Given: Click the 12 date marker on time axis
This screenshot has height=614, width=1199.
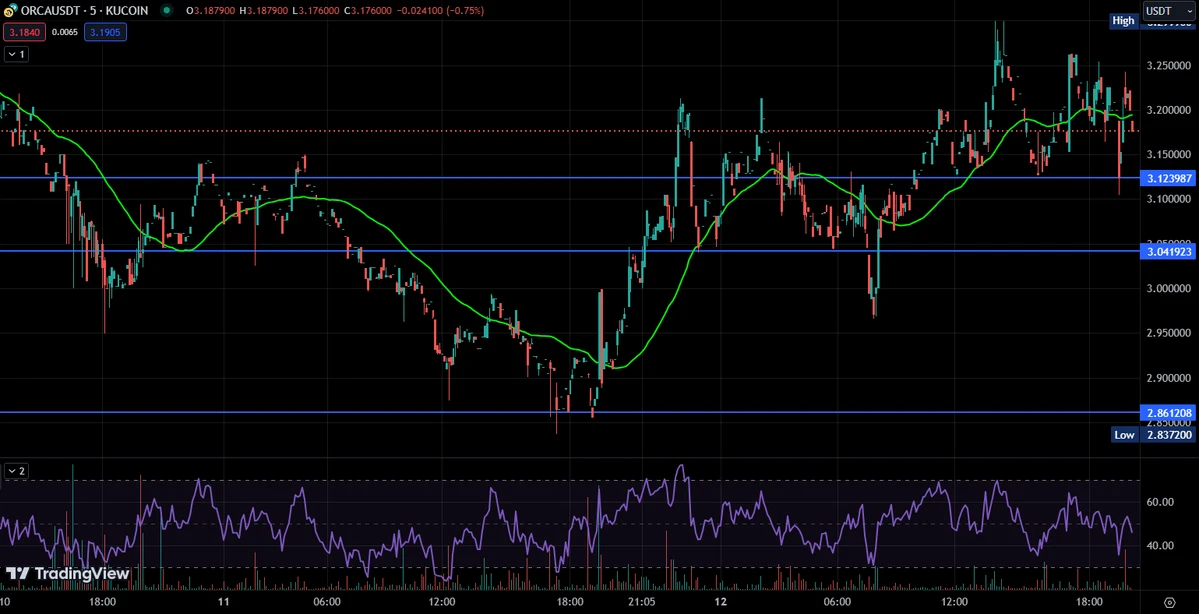Looking at the screenshot, I should 720,602.
